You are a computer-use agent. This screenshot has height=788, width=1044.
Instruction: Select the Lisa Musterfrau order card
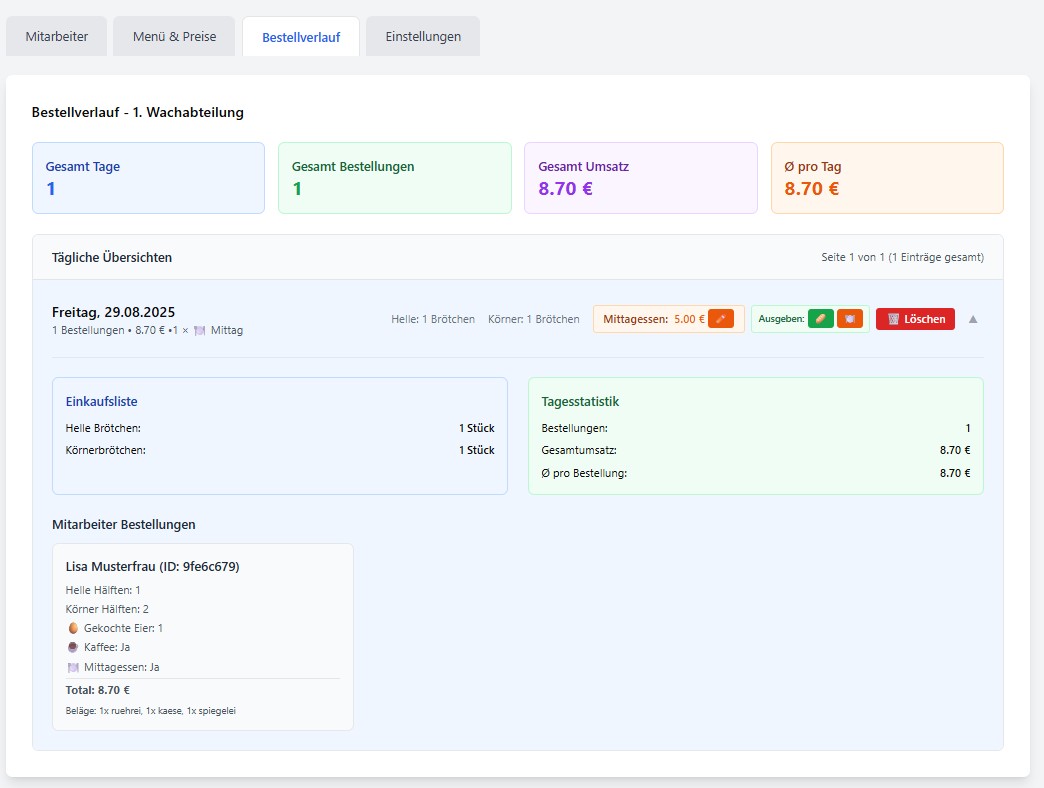tap(202, 636)
